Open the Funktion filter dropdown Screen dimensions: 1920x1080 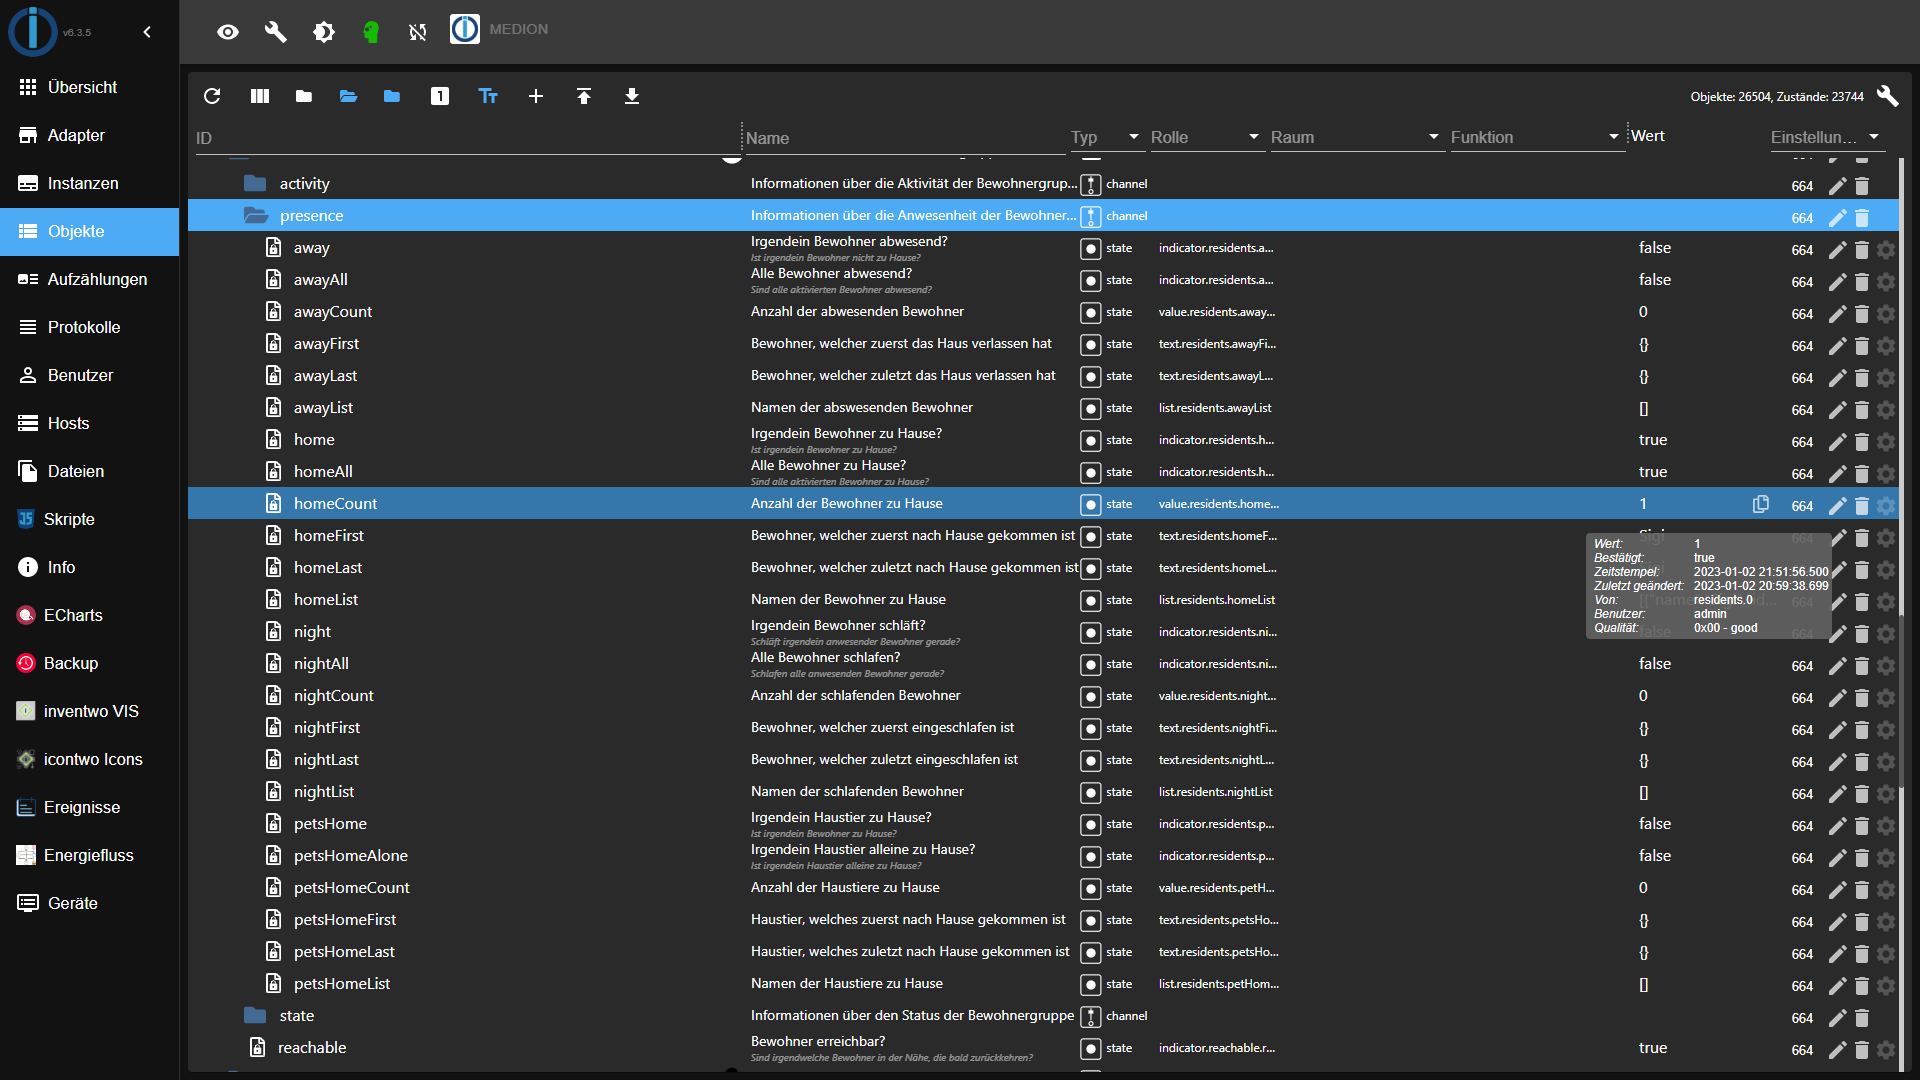1536,137
